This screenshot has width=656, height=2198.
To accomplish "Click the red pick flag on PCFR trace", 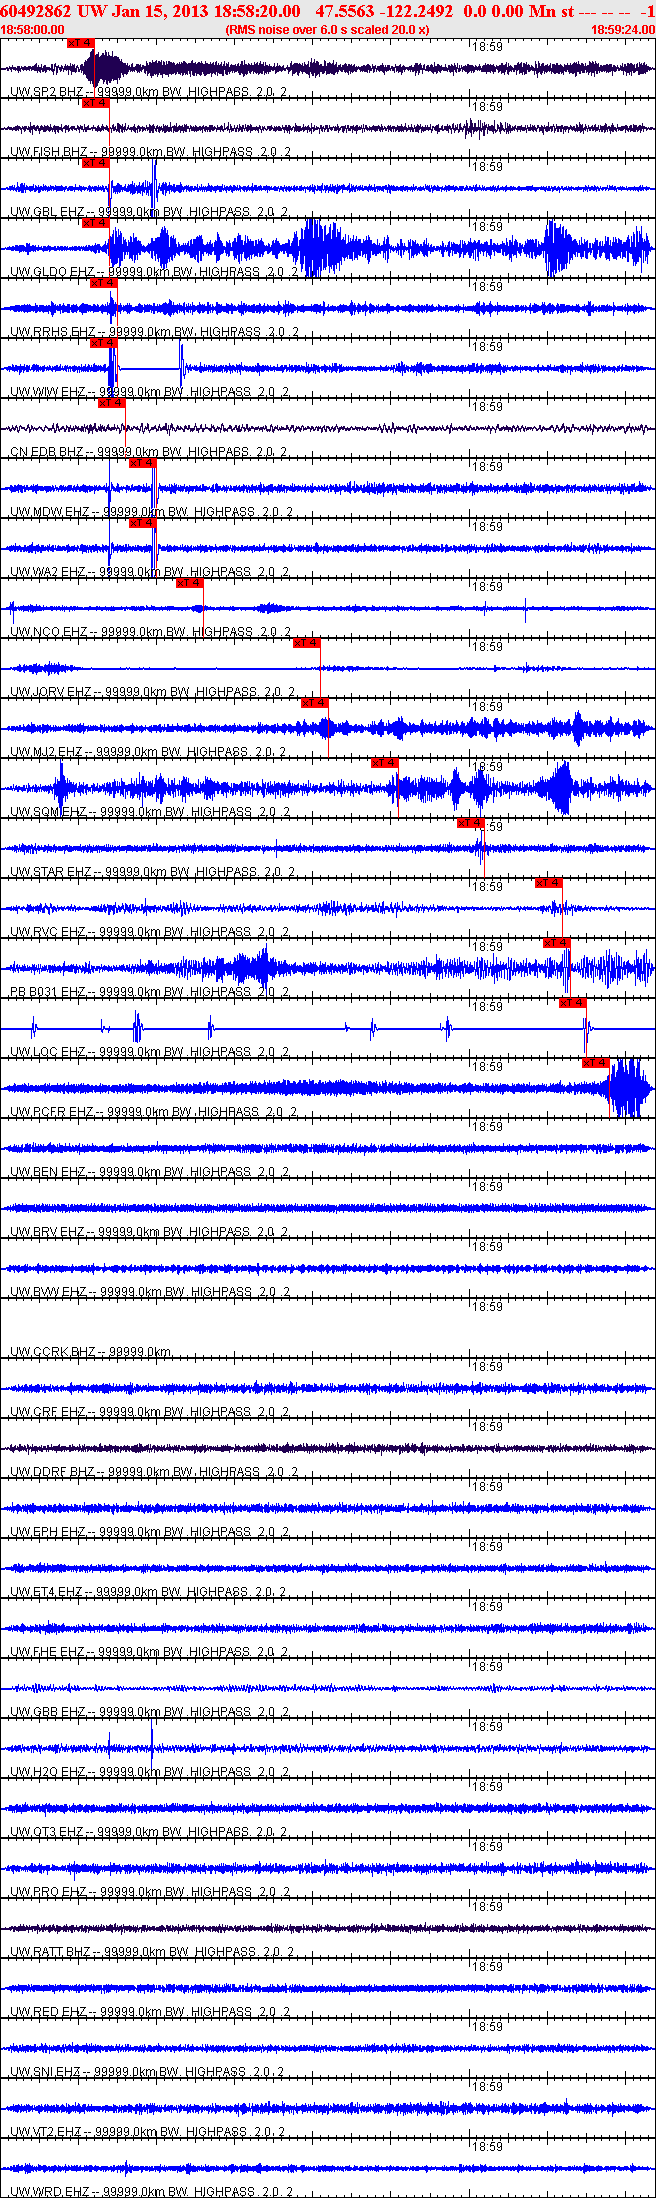I will 595,1063.
